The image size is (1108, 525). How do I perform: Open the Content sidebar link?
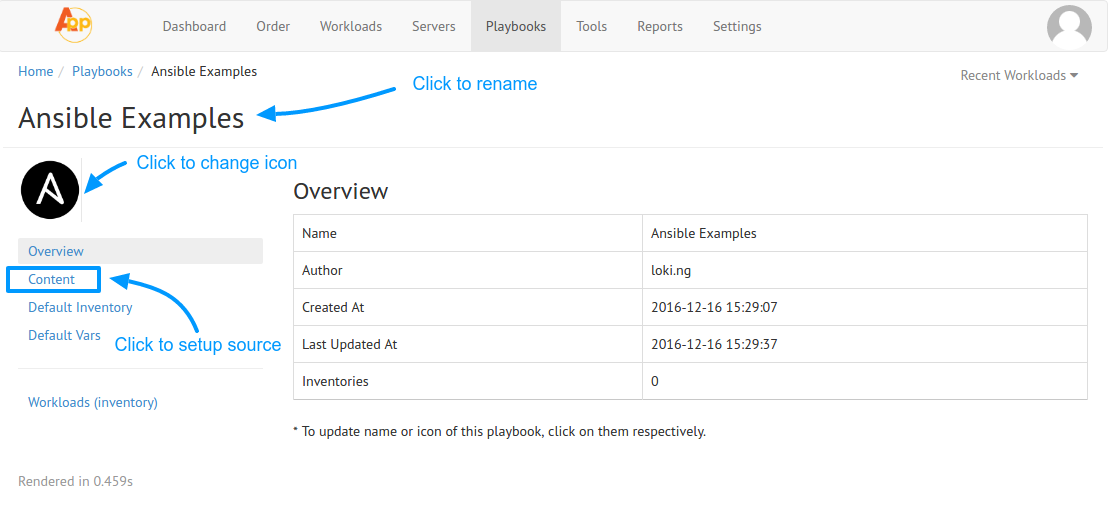point(52,279)
